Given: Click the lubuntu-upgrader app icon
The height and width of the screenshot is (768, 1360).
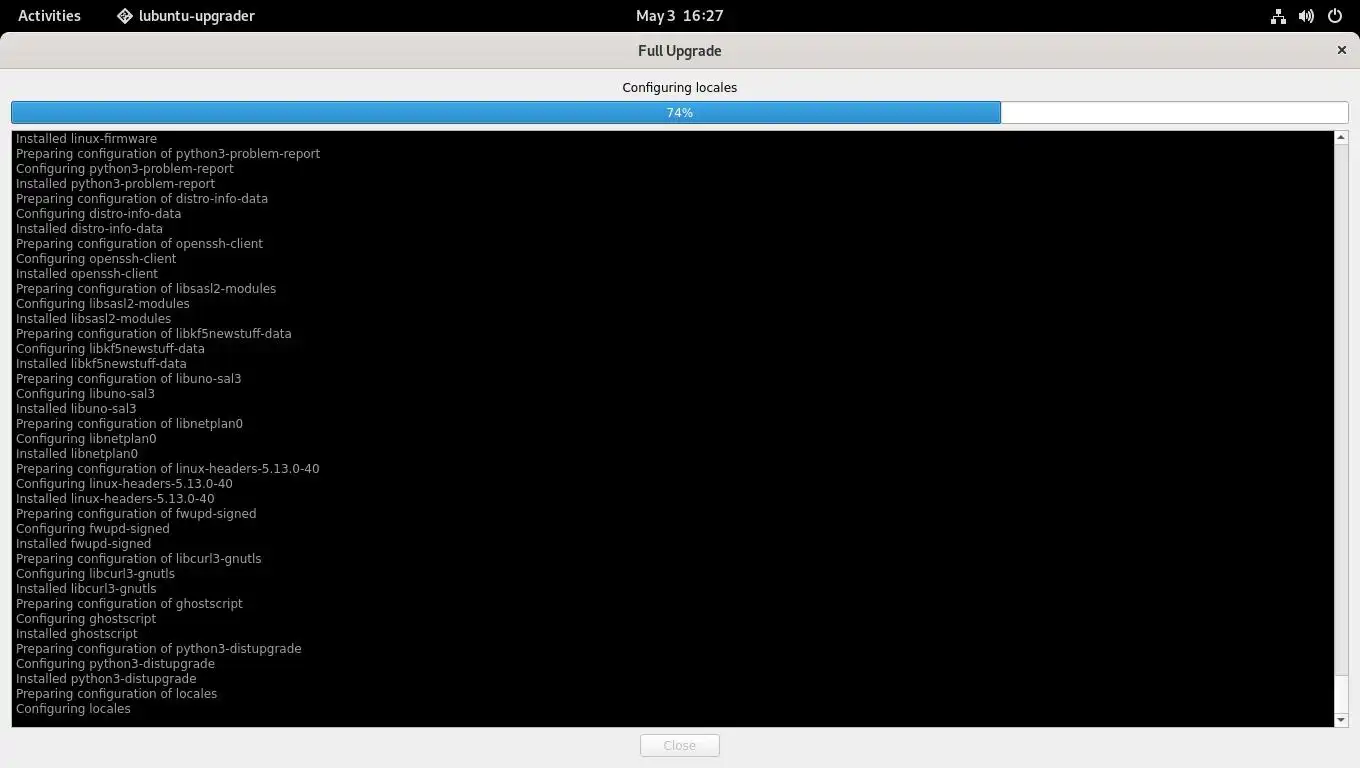Looking at the screenshot, I should pyautogui.click(x=125, y=16).
